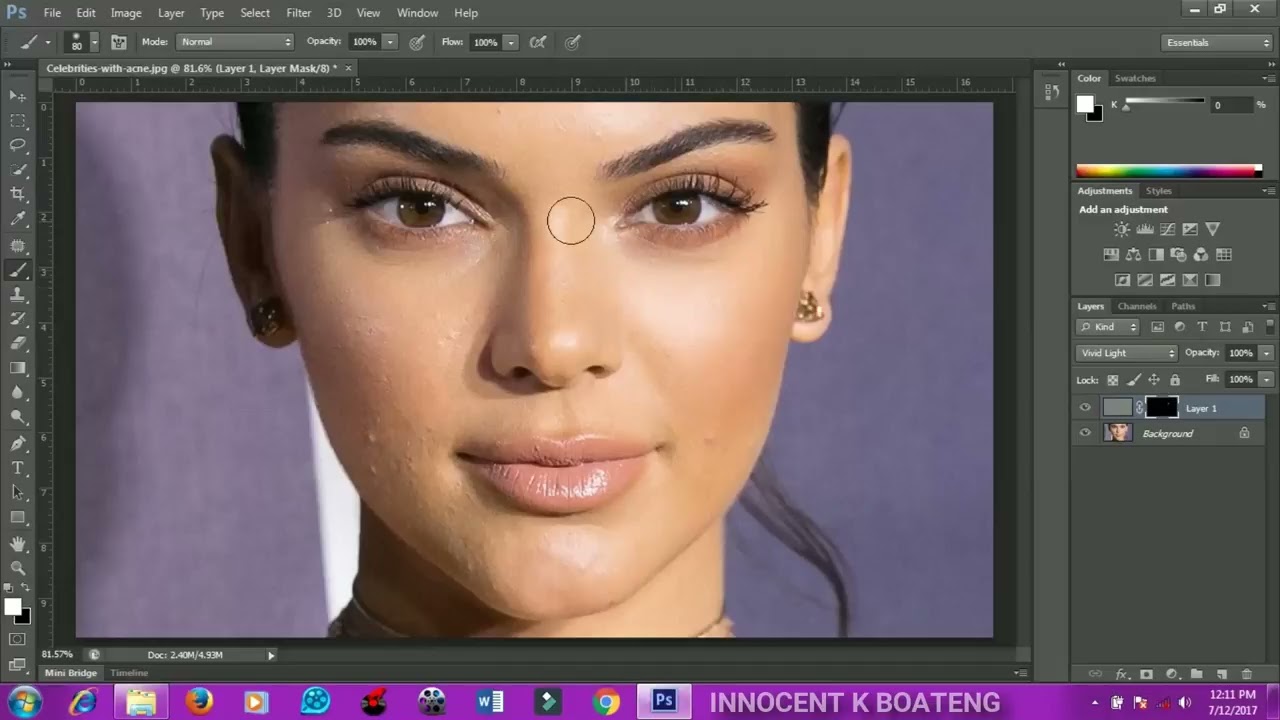Image resolution: width=1280 pixels, height=720 pixels.
Task: Open the brush preset picker arrow
Action: (94, 42)
